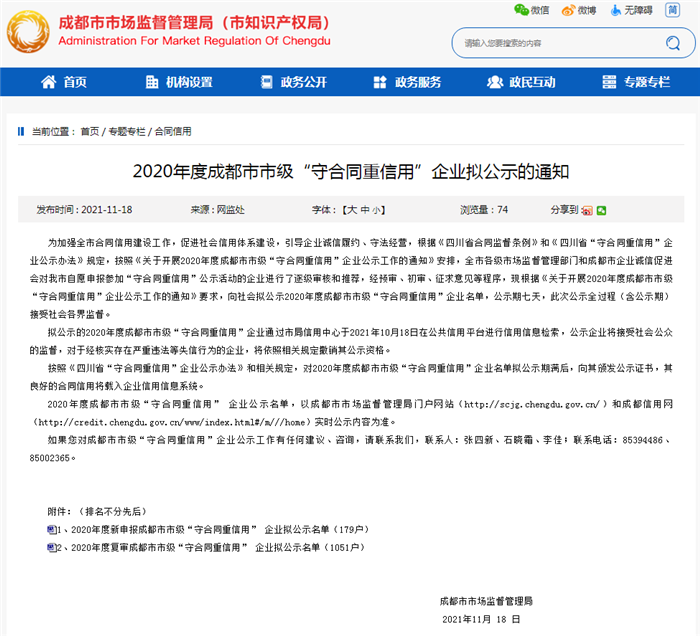Viewport: 700px width, 636px height.
Task: Set font size to 大
Action: point(352,210)
